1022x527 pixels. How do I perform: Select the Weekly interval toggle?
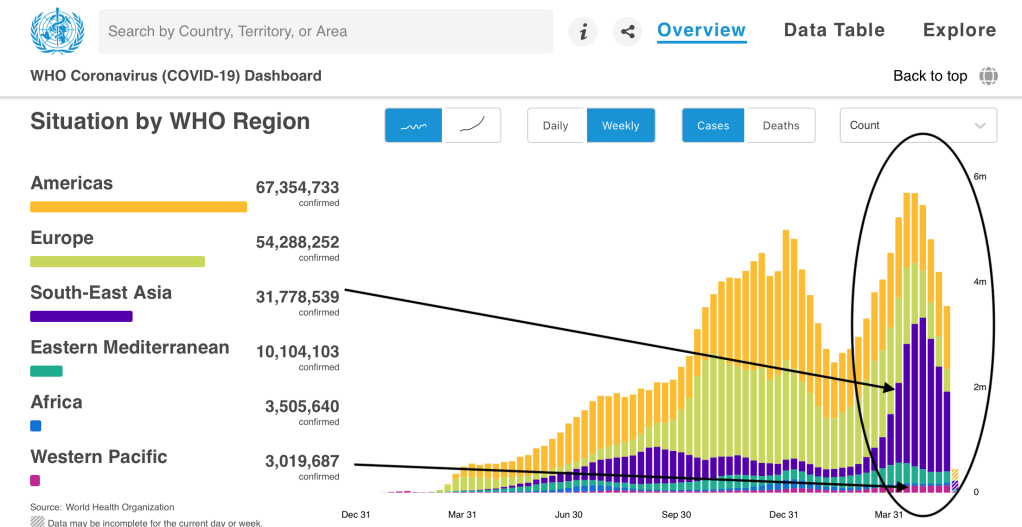pos(620,126)
